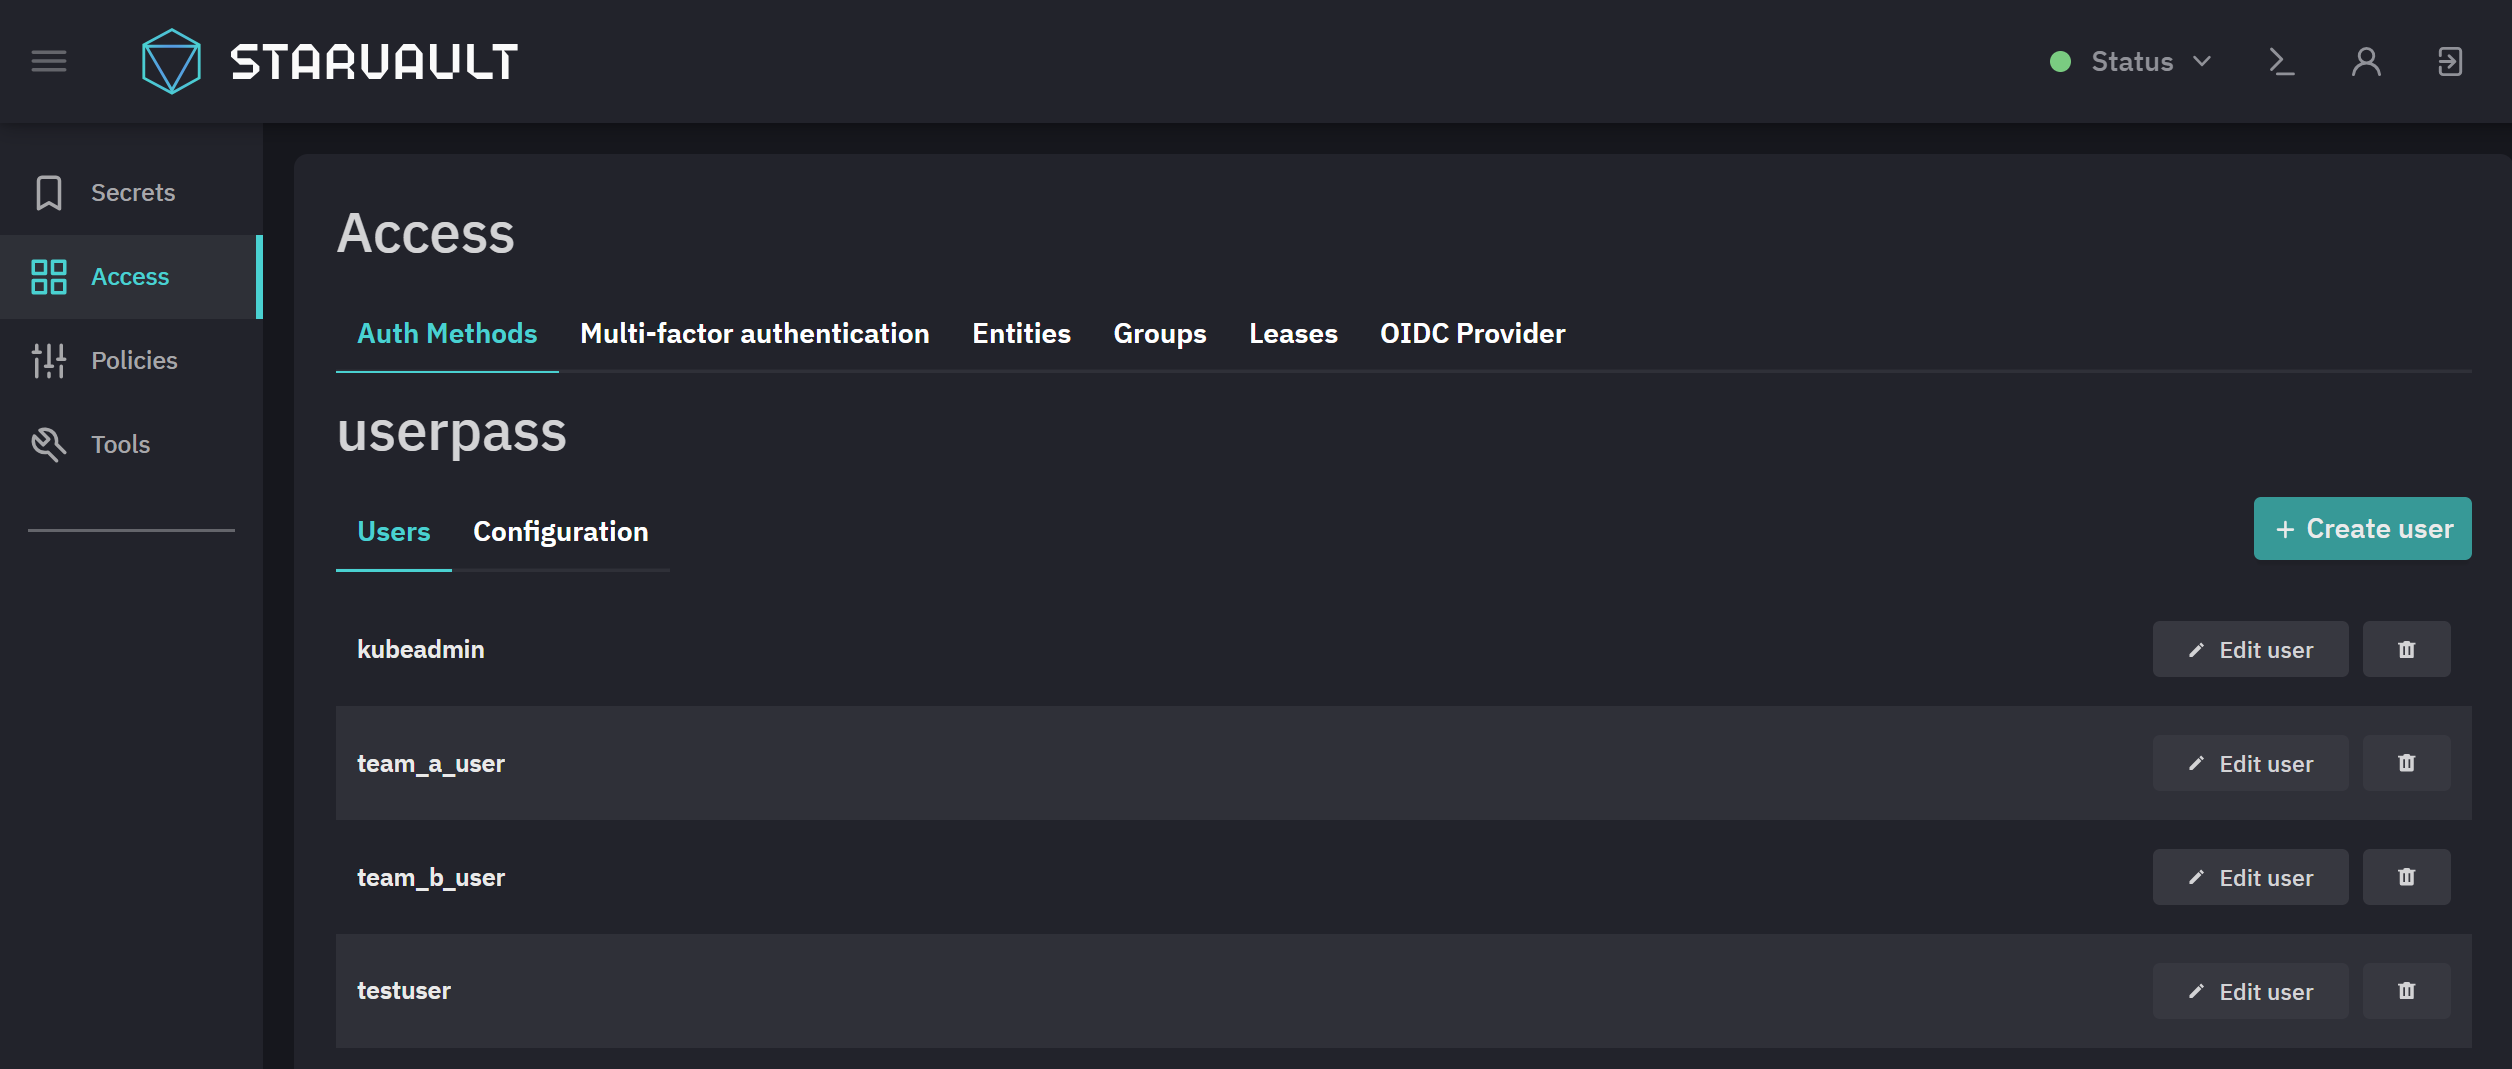Open the console terminal icon
Viewport: 2512px width, 1069px height.
pos(2281,62)
